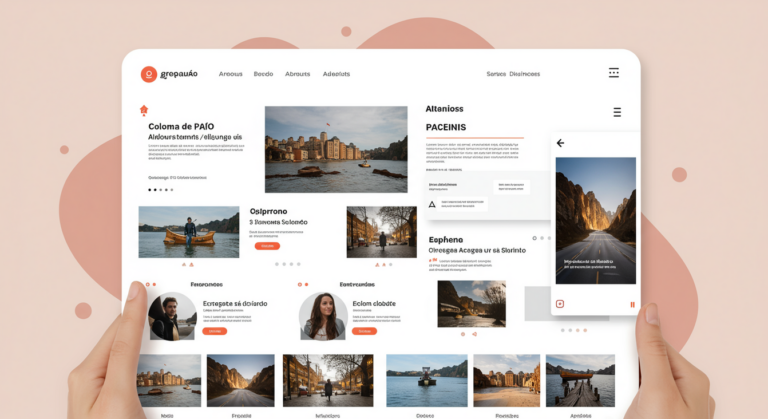The width and height of the screenshot is (768, 419).
Task: Open the canyon road thumbnail in the bottom gallery
Action: [x=240, y=381]
